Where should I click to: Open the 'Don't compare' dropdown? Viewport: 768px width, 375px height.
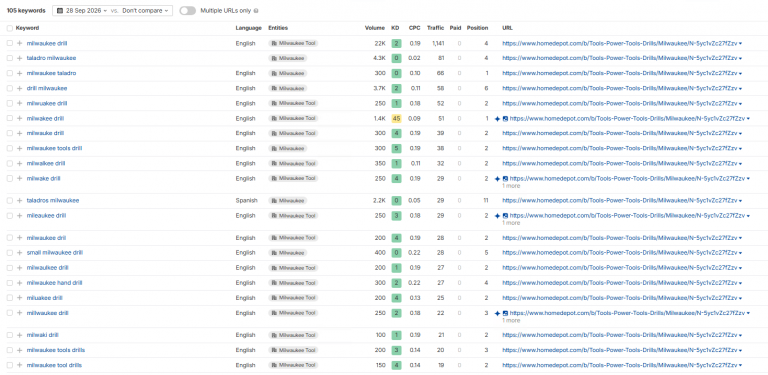pos(145,10)
